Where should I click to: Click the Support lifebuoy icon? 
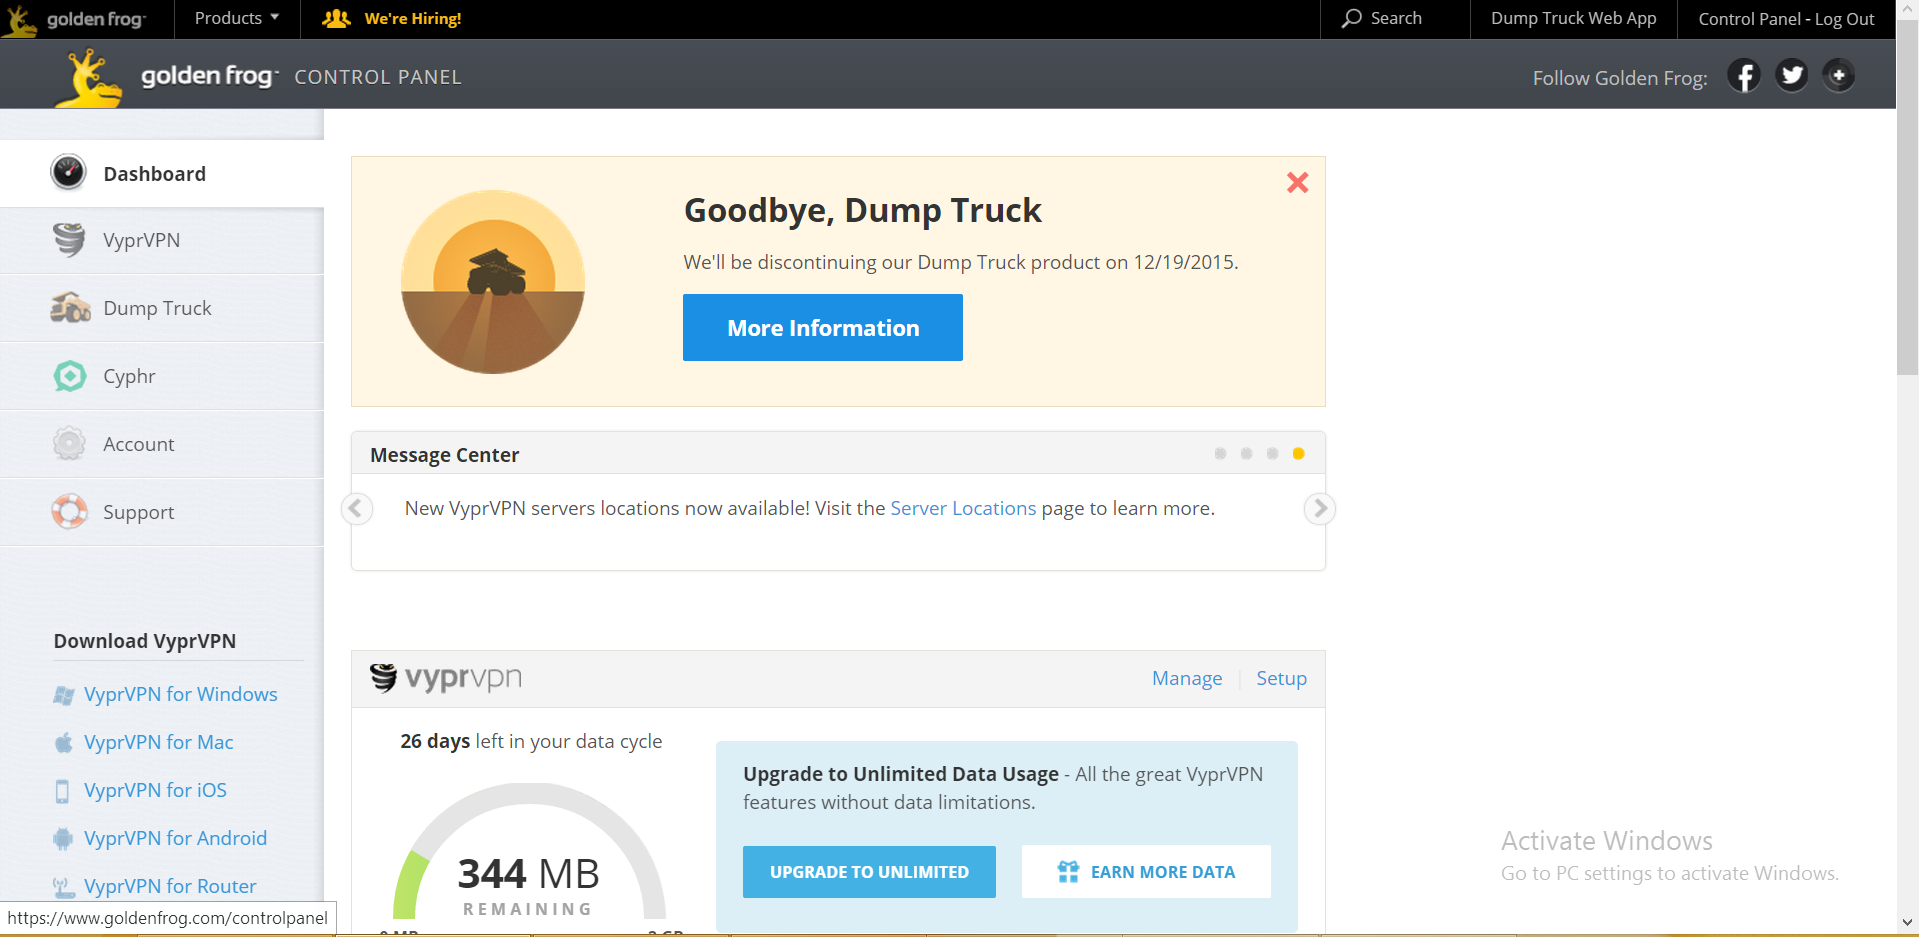[69, 511]
